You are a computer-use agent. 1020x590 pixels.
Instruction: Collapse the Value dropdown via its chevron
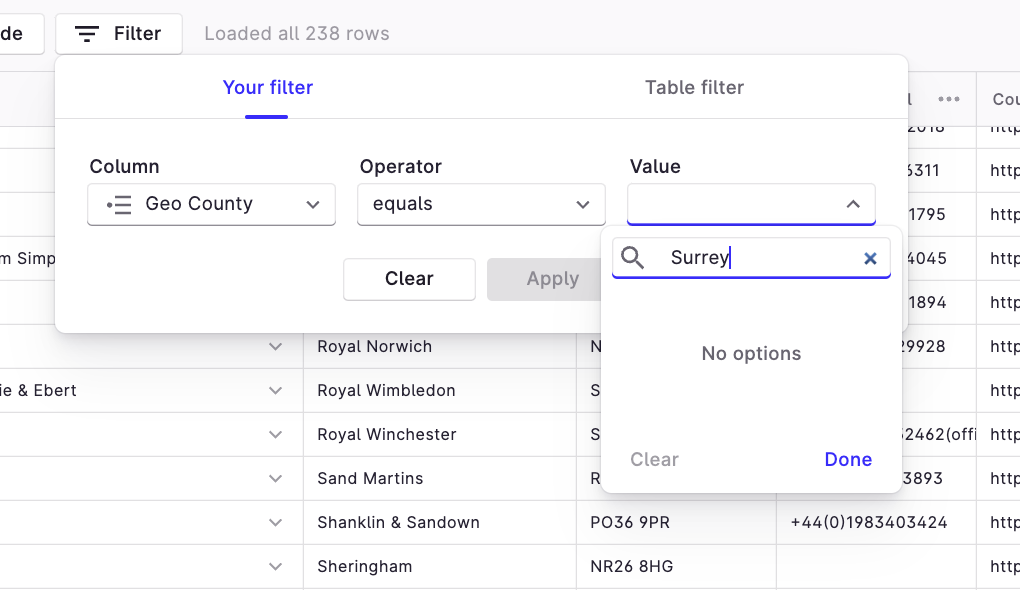click(852, 204)
